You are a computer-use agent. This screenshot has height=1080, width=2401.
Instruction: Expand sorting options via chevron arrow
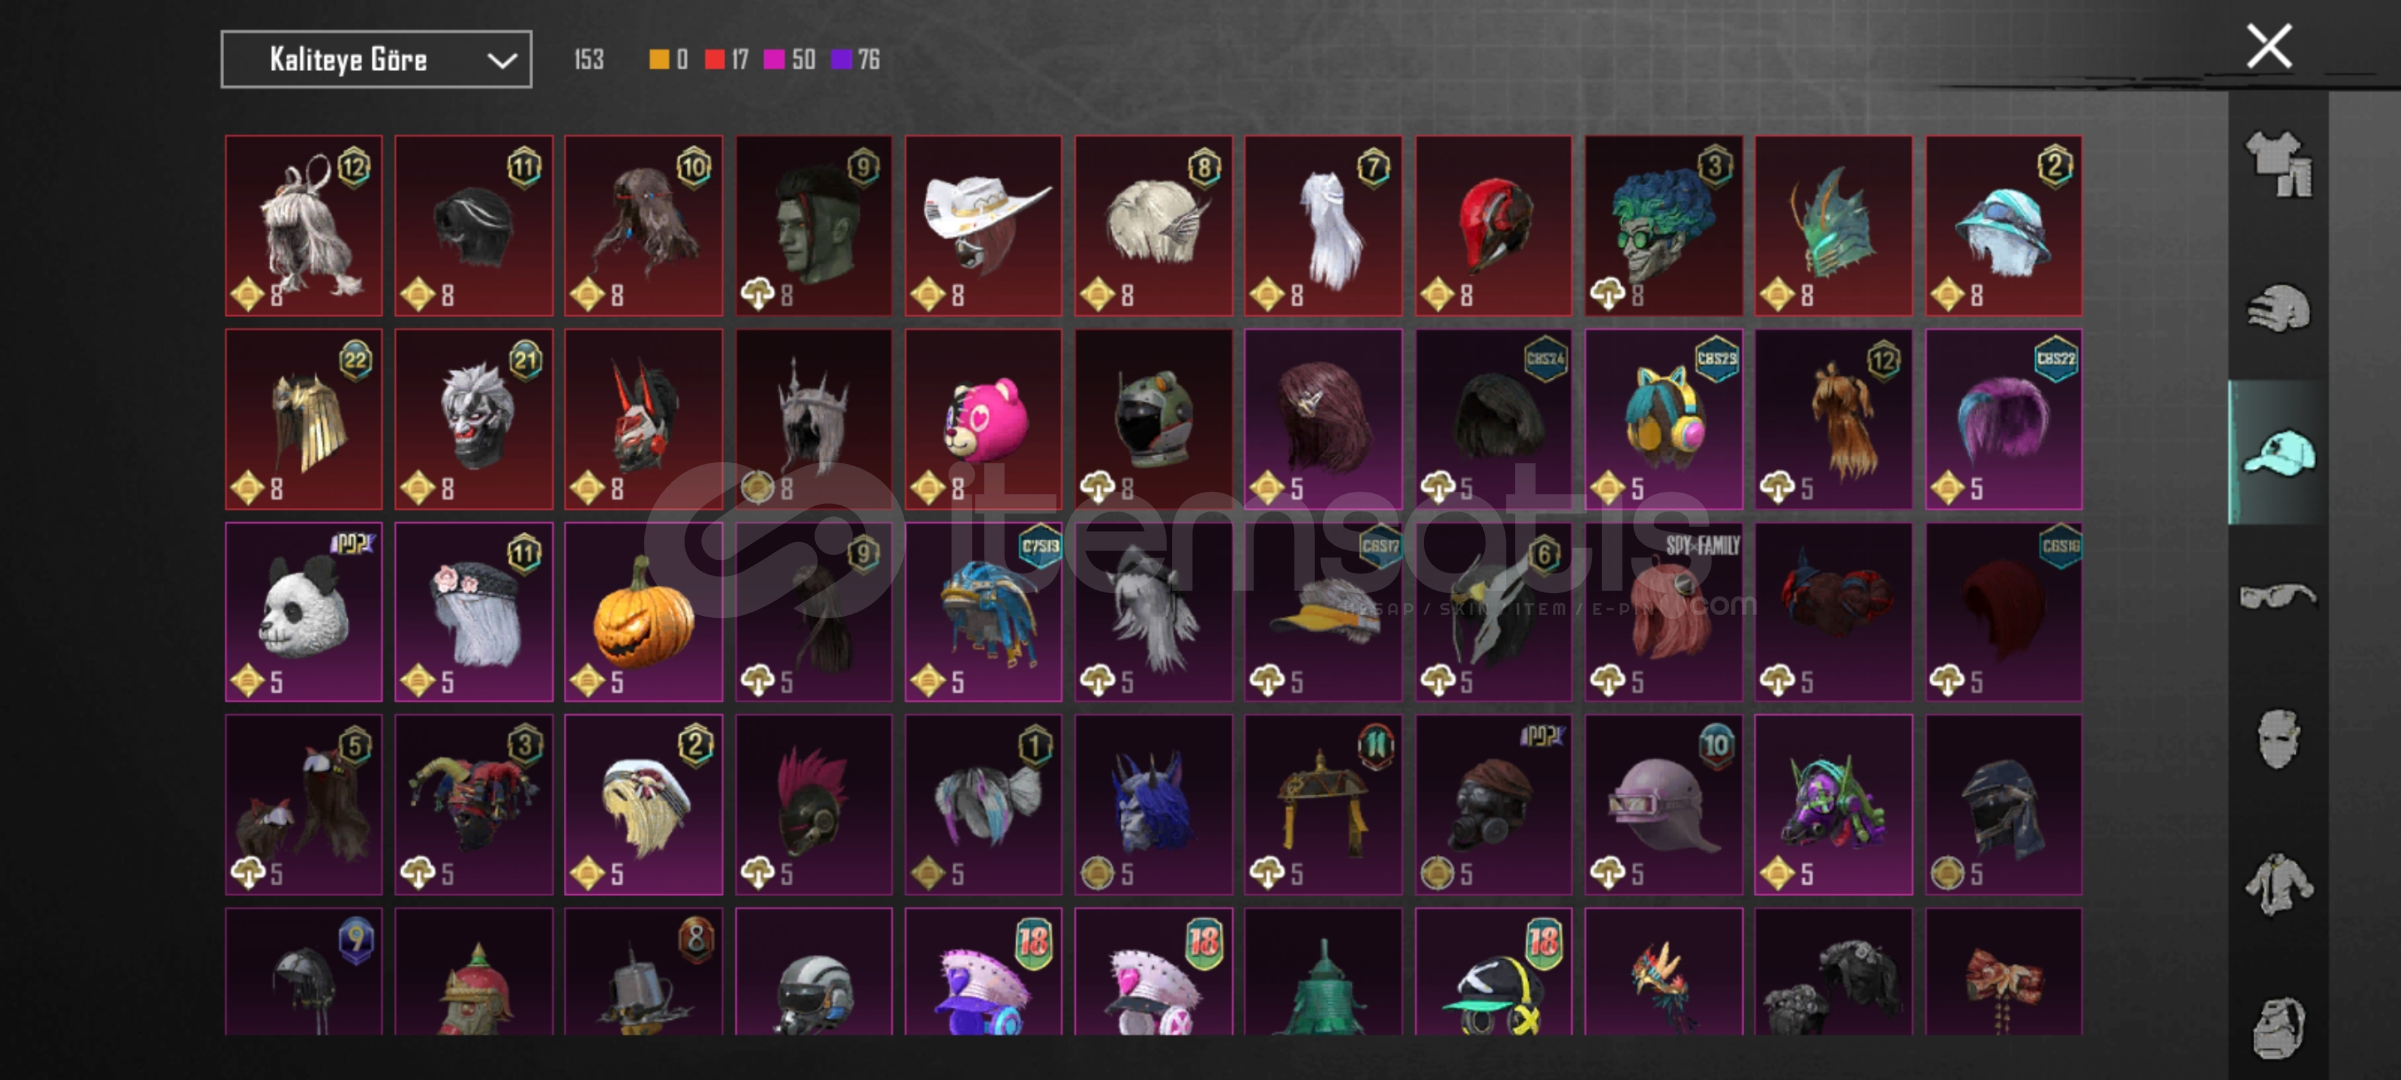point(502,61)
